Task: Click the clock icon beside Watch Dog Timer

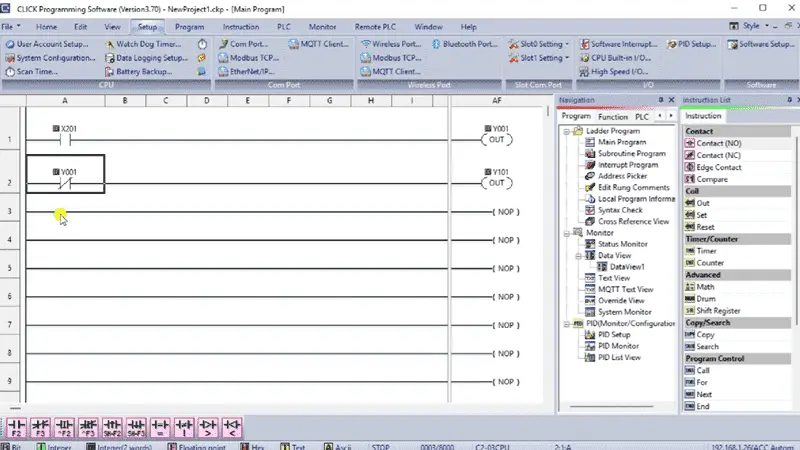Action: [203, 44]
